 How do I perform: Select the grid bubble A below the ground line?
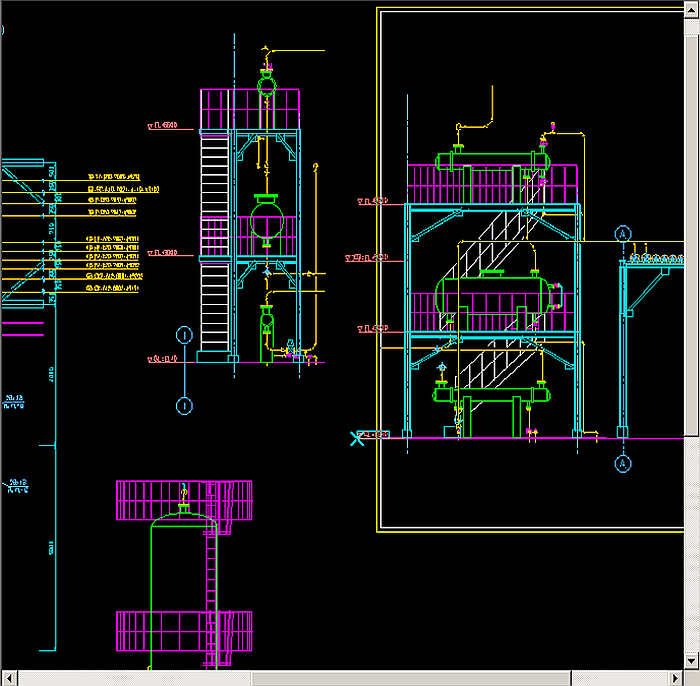623,464
